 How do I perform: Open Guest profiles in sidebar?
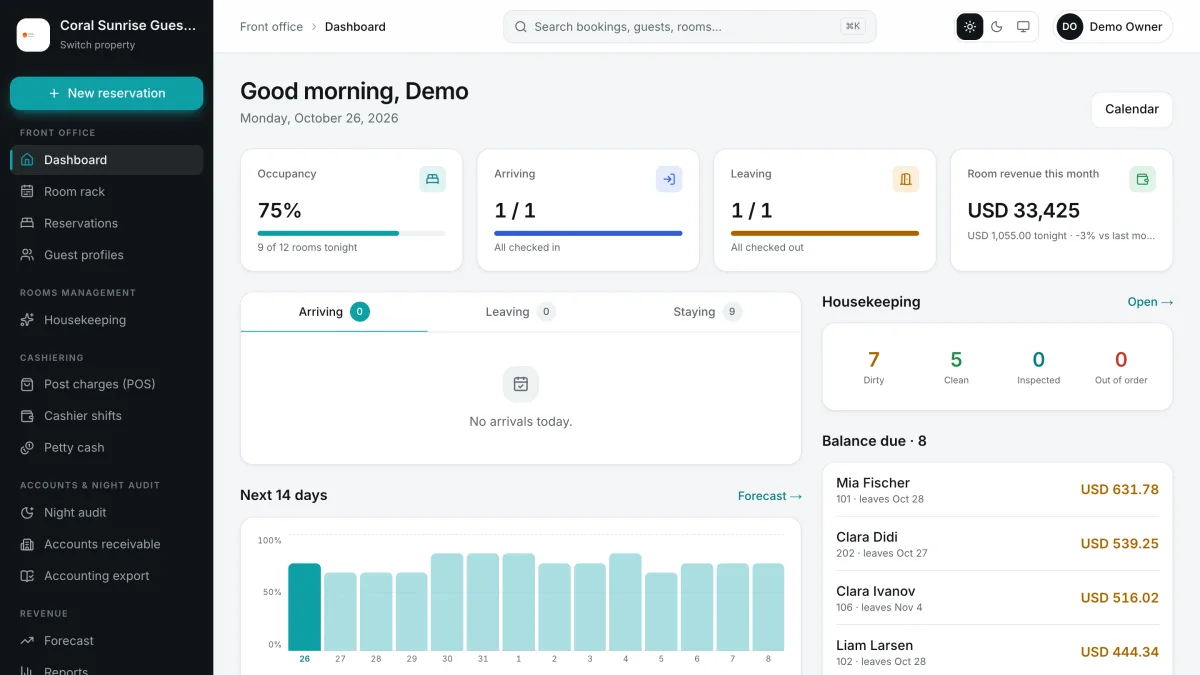[x=107, y=255]
